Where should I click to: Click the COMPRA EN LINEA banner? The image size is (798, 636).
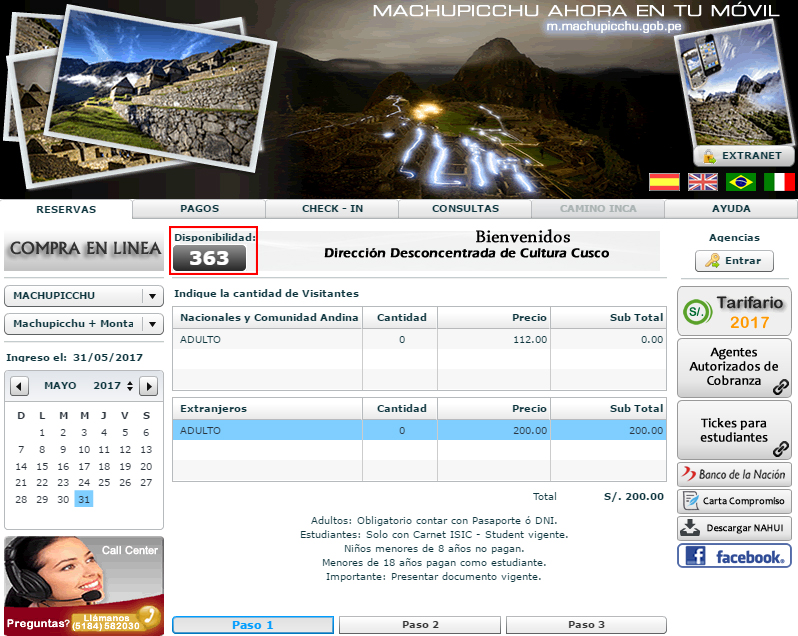coord(84,249)
